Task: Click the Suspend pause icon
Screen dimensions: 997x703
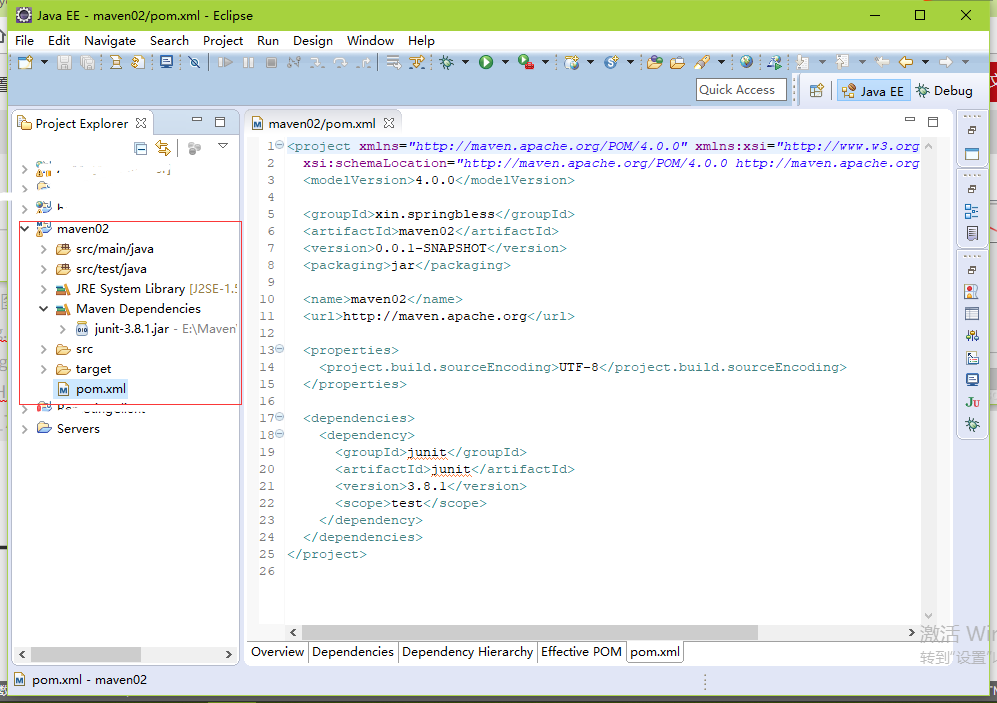Action: point(249,62)
